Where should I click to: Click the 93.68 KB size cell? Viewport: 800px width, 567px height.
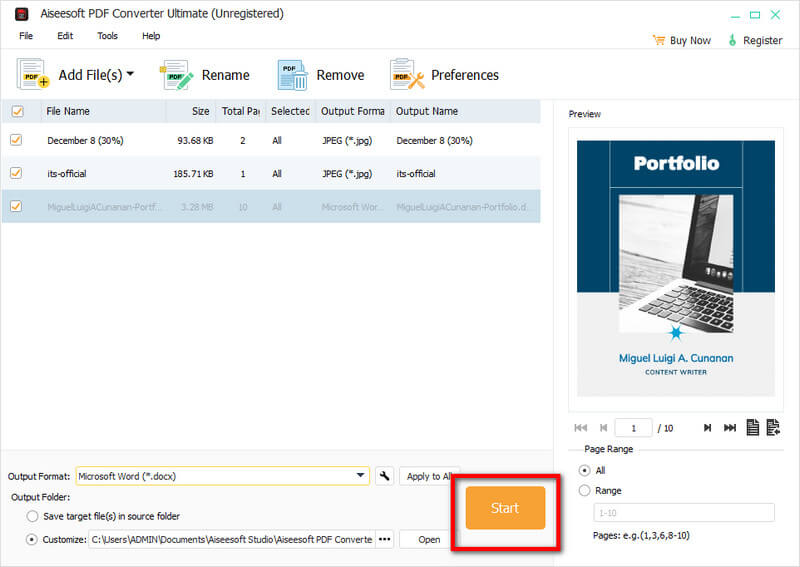[x=195, y=140]
